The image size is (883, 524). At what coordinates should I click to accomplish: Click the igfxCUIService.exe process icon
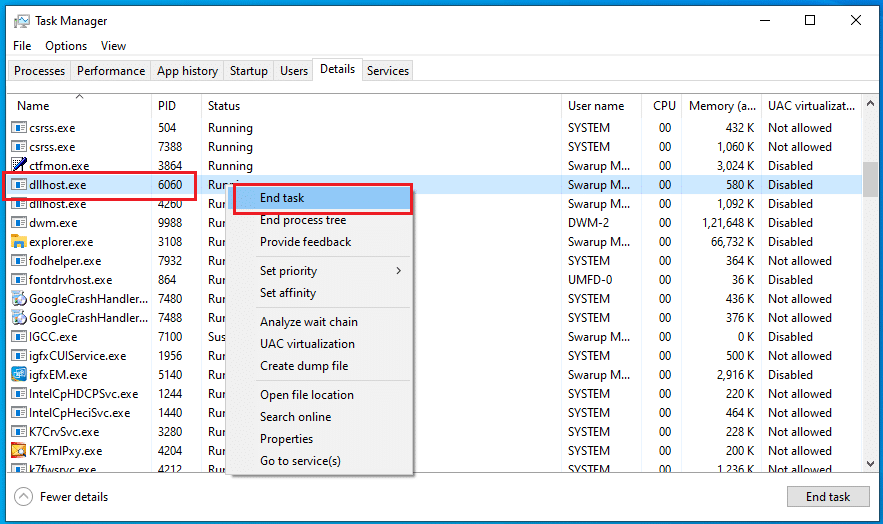pos(19,356)
